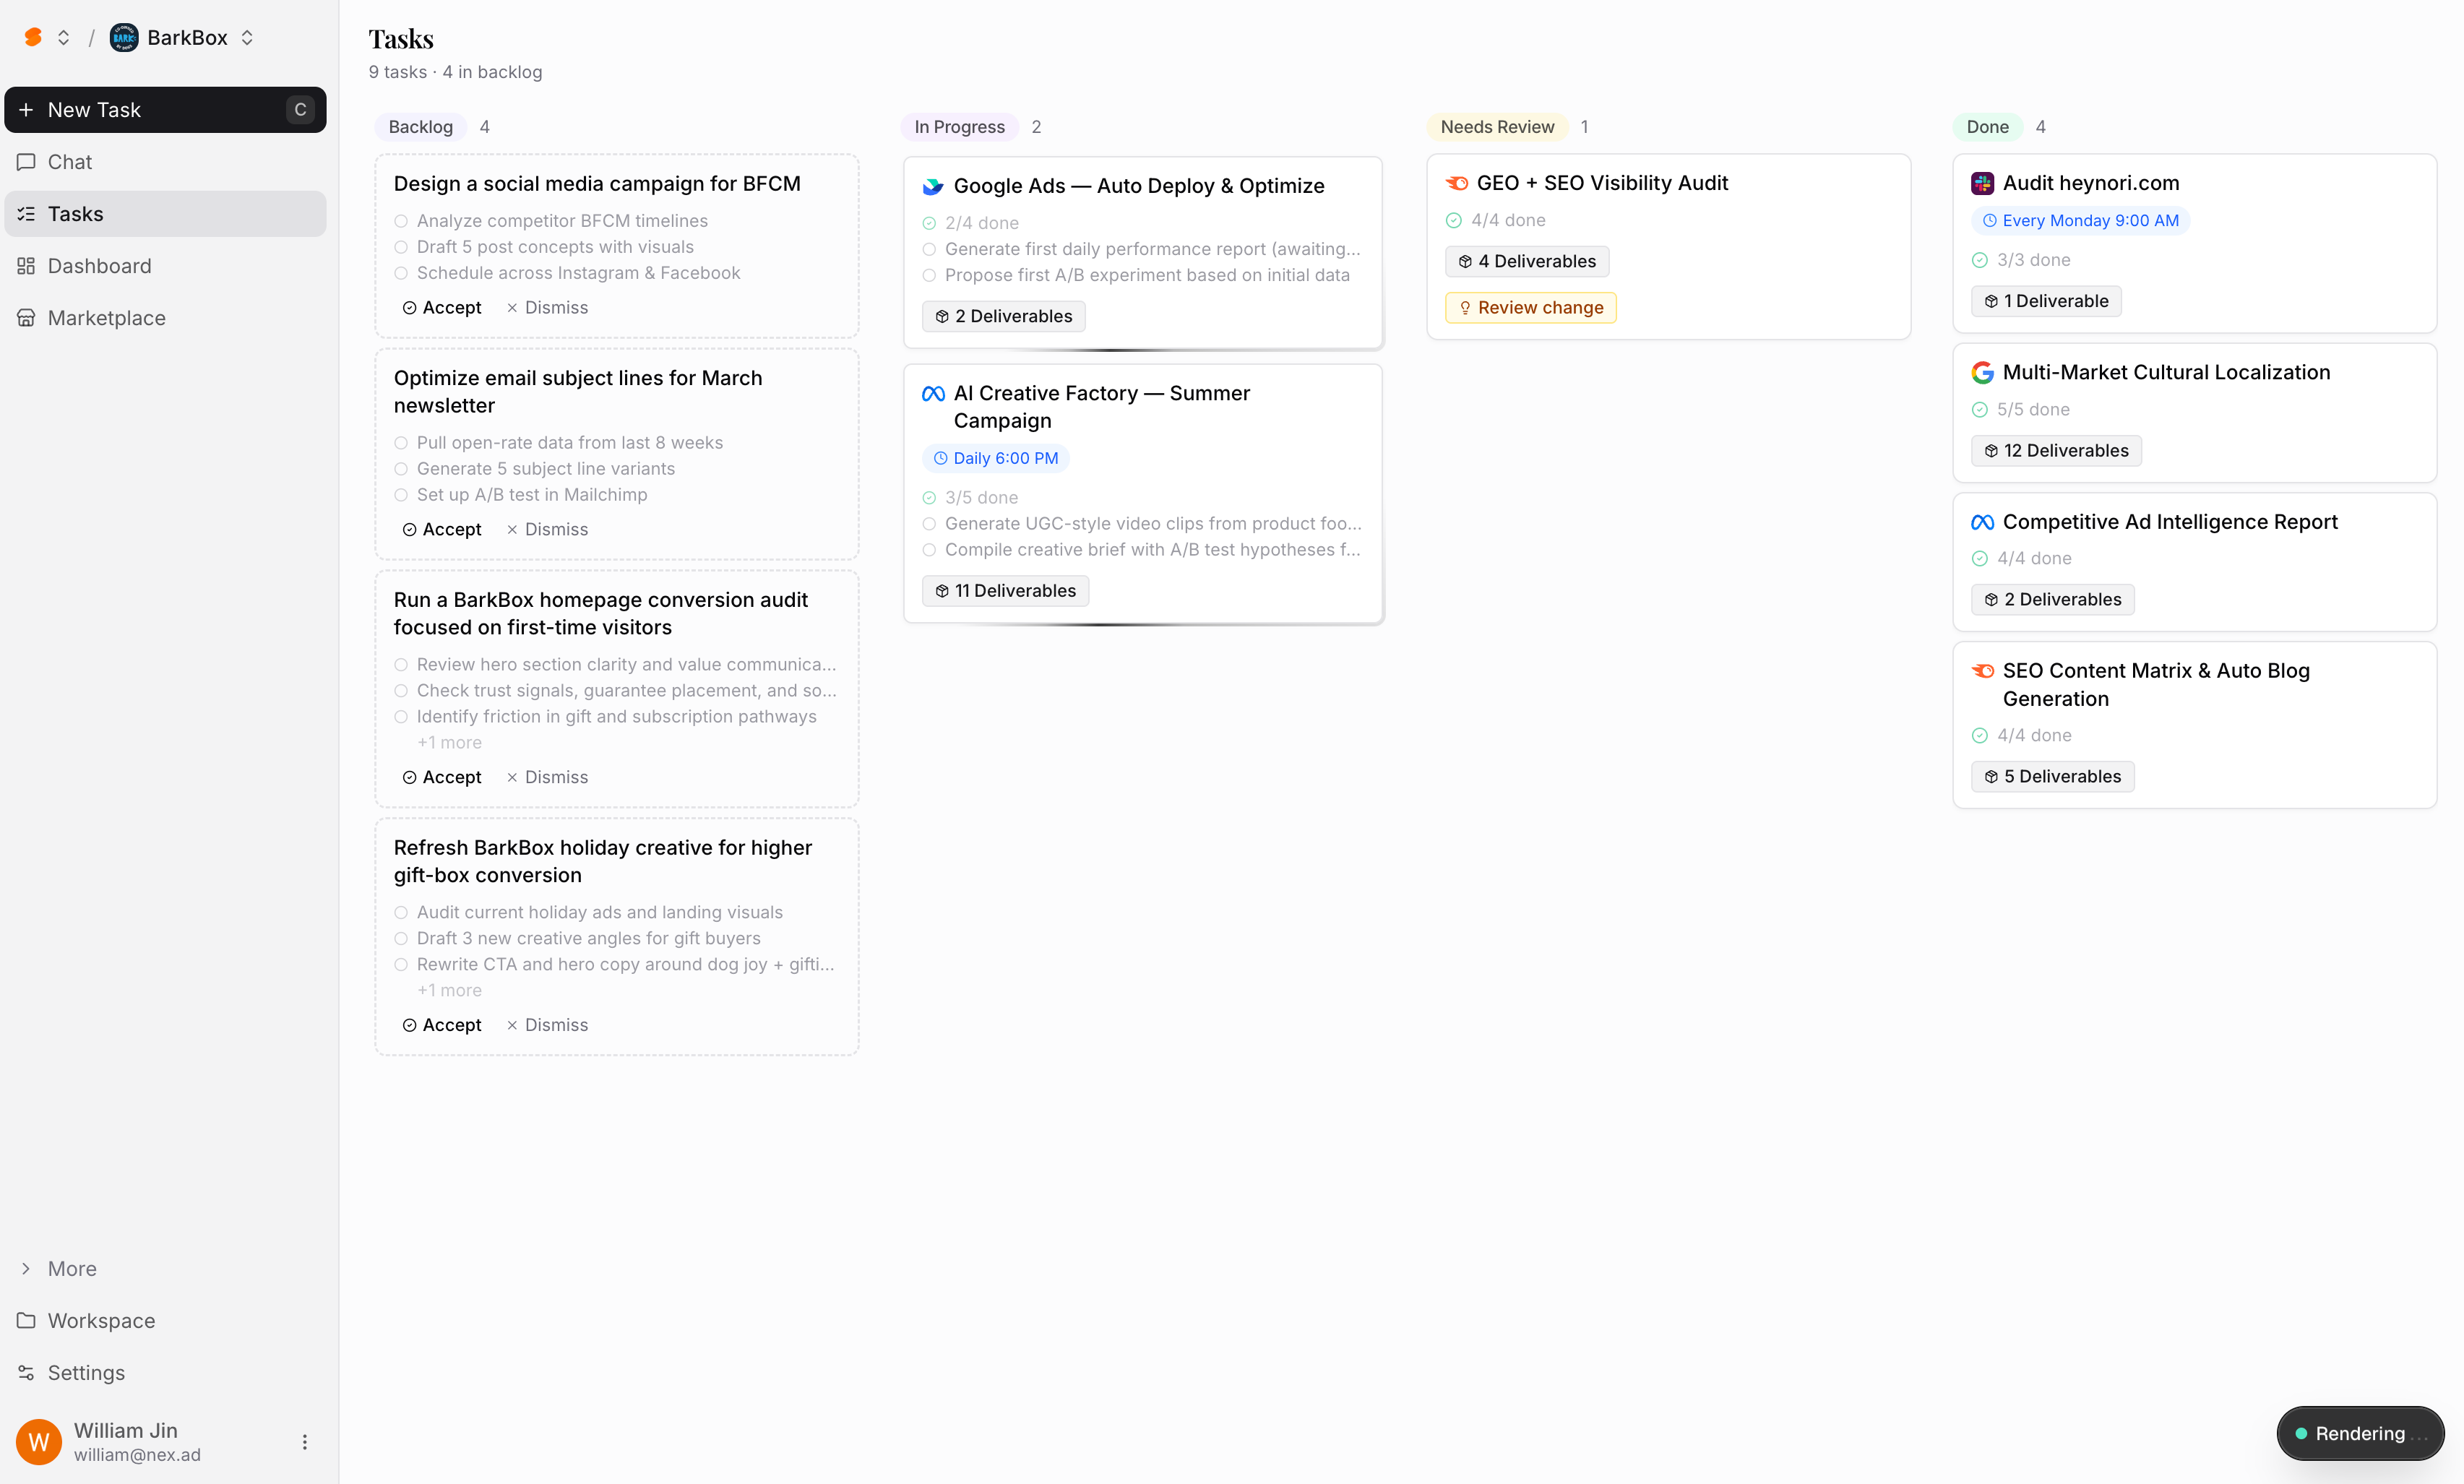Click the BarkBox workspace avatar icon
This screenshot has width=2464, height=1484.
(124, 38)
